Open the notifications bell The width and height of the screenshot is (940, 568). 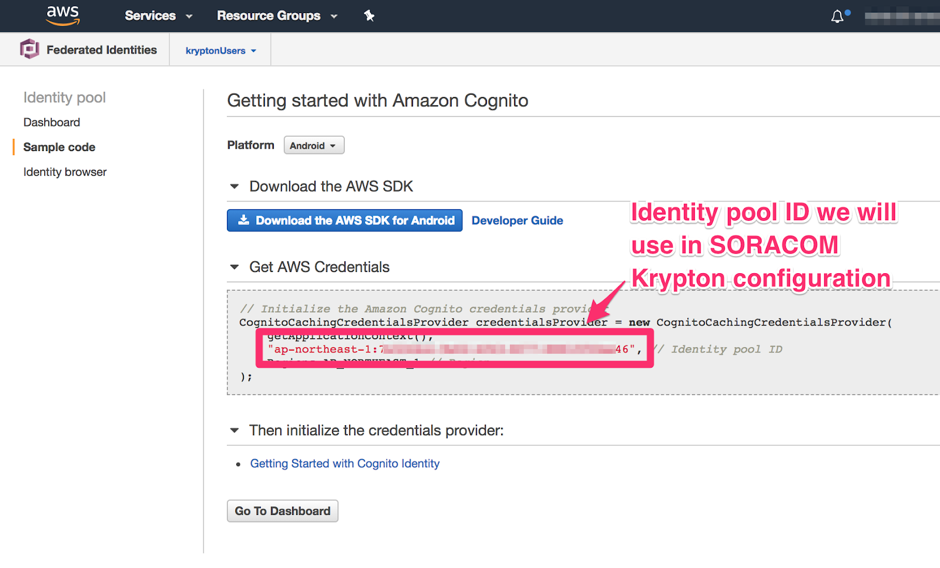[x=837, y=16]
